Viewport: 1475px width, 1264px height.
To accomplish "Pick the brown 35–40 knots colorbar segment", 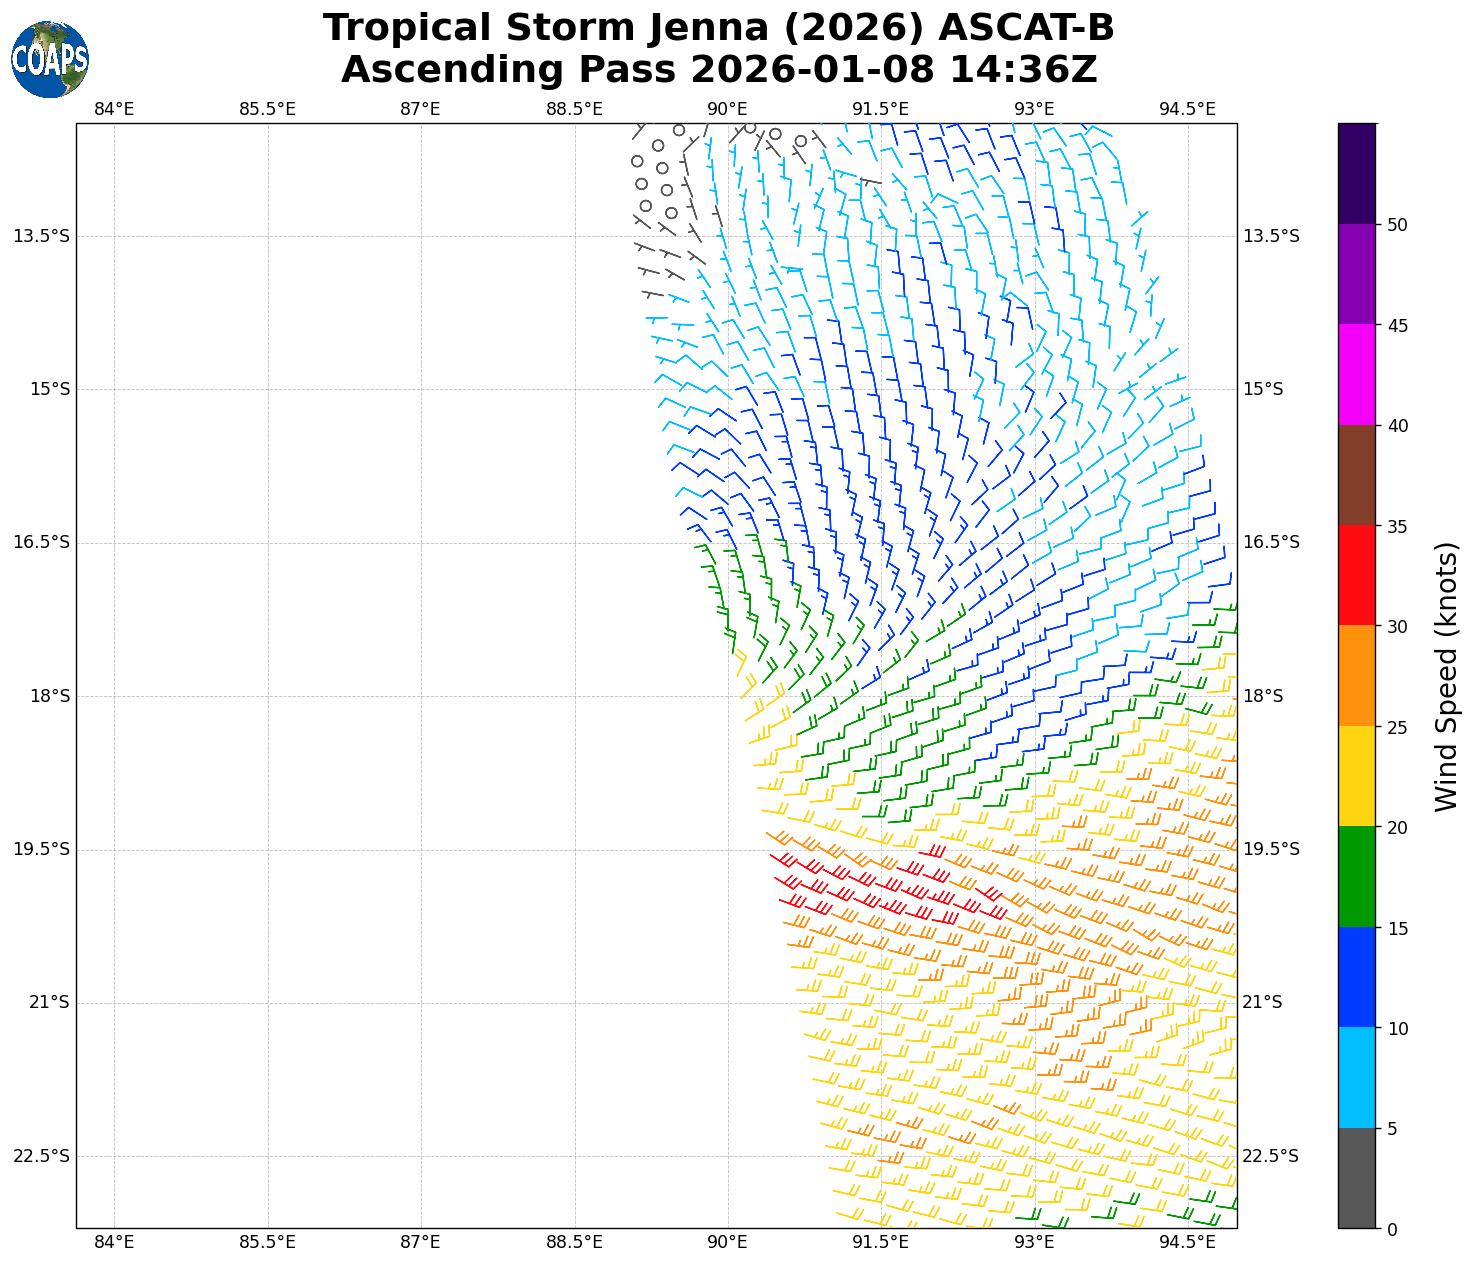I will tap(1357, 475).
